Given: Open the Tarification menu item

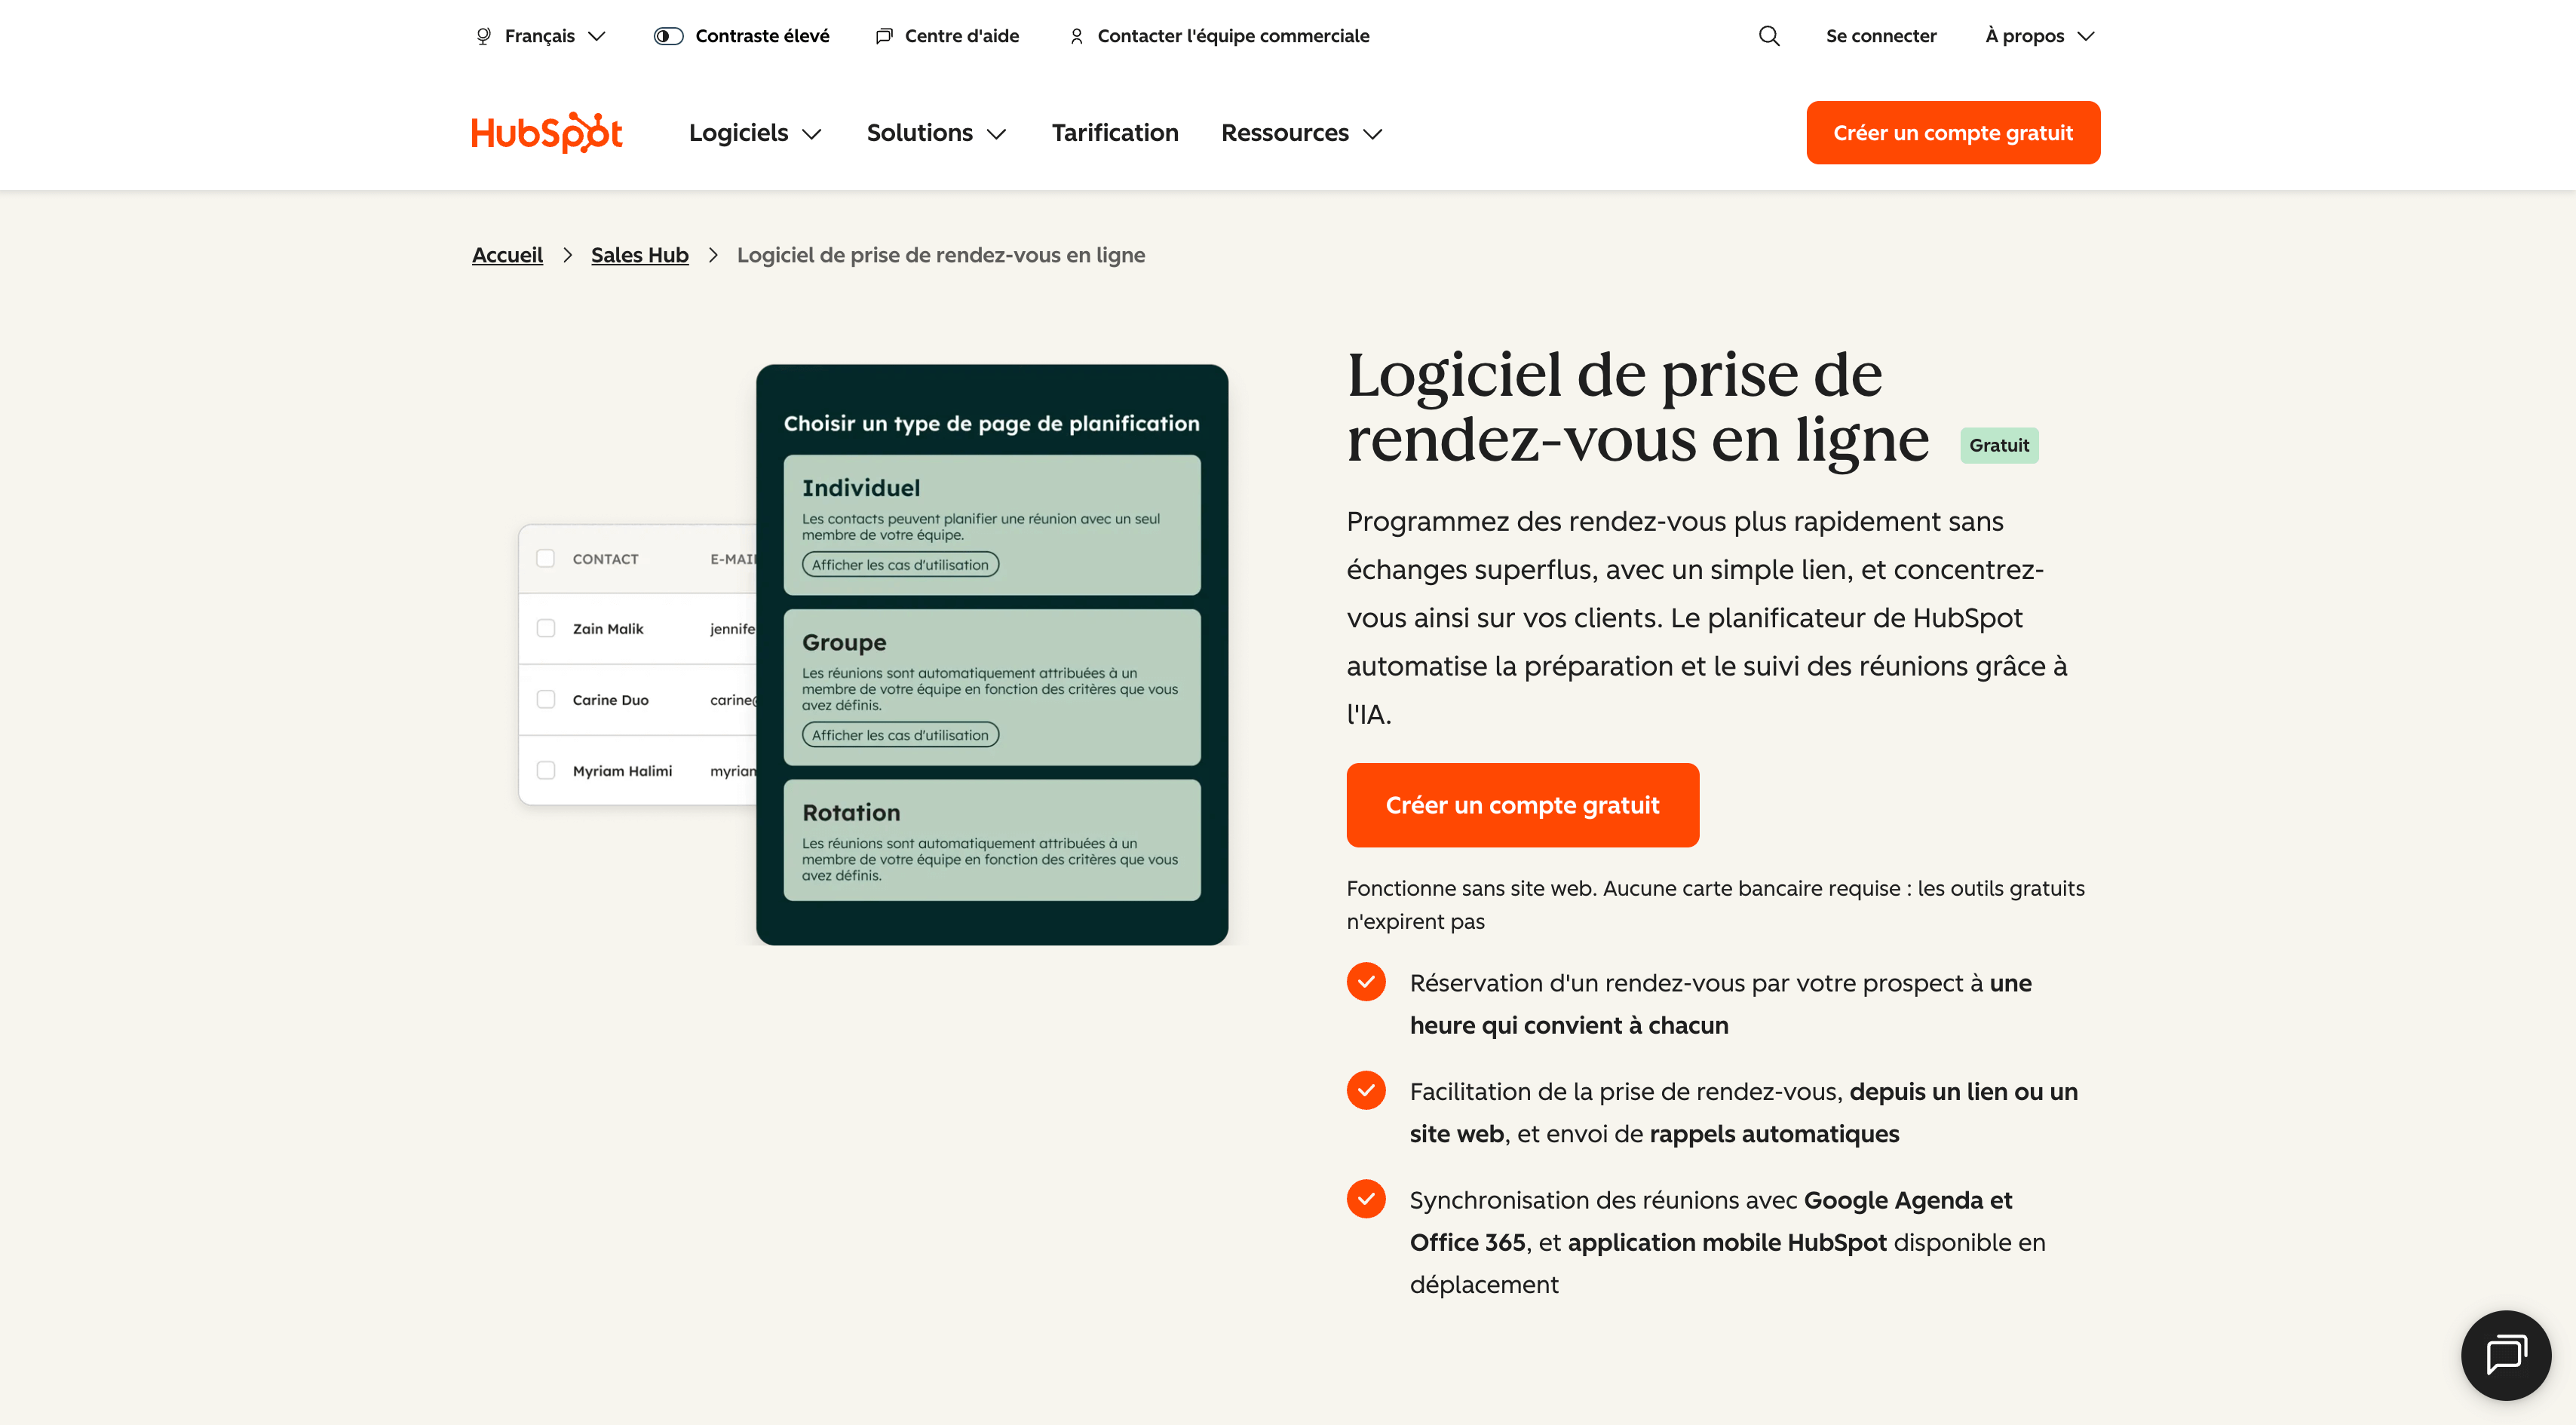Looking at the screenshot, I should click(x=1114, y=133).
